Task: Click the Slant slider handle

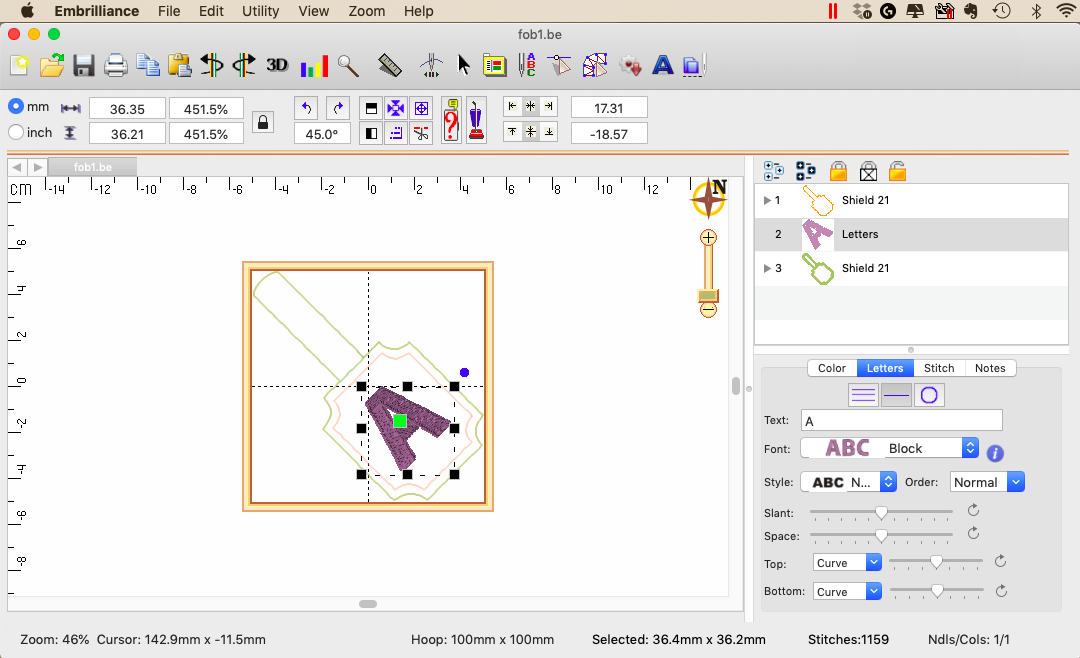Action: tap(881, 512)
